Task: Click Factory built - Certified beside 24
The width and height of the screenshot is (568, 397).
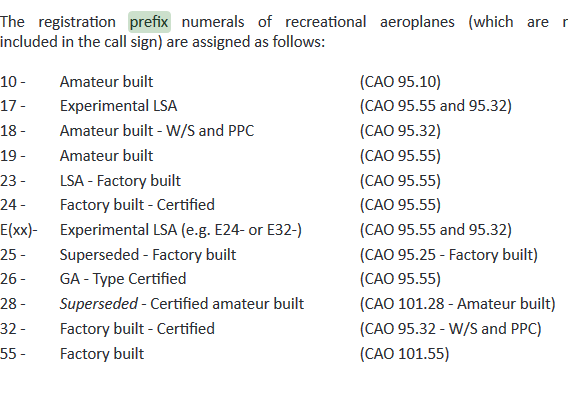Action: 137,205
